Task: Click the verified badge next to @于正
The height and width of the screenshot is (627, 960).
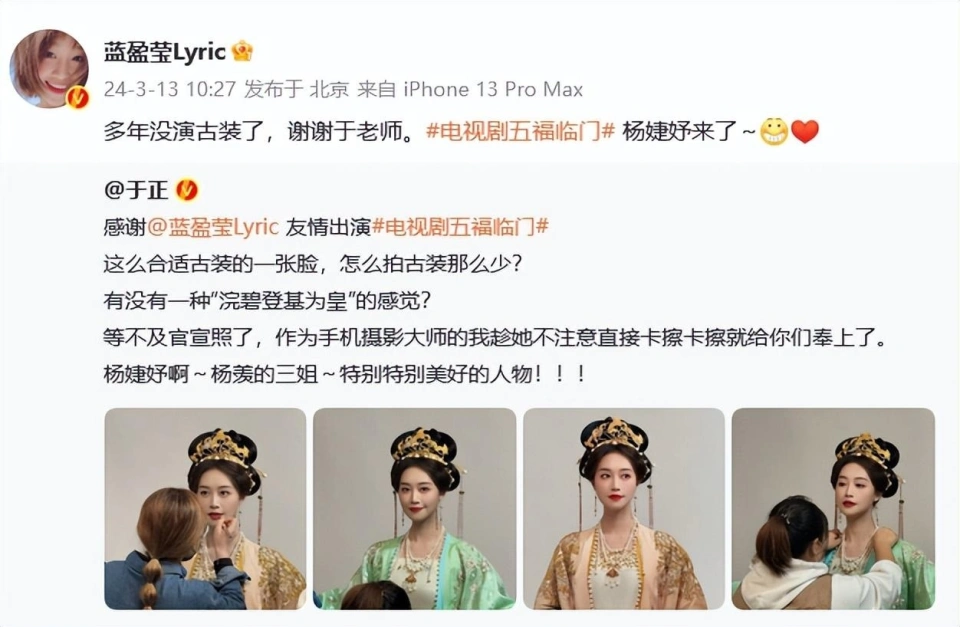Action: pos(187,190)
